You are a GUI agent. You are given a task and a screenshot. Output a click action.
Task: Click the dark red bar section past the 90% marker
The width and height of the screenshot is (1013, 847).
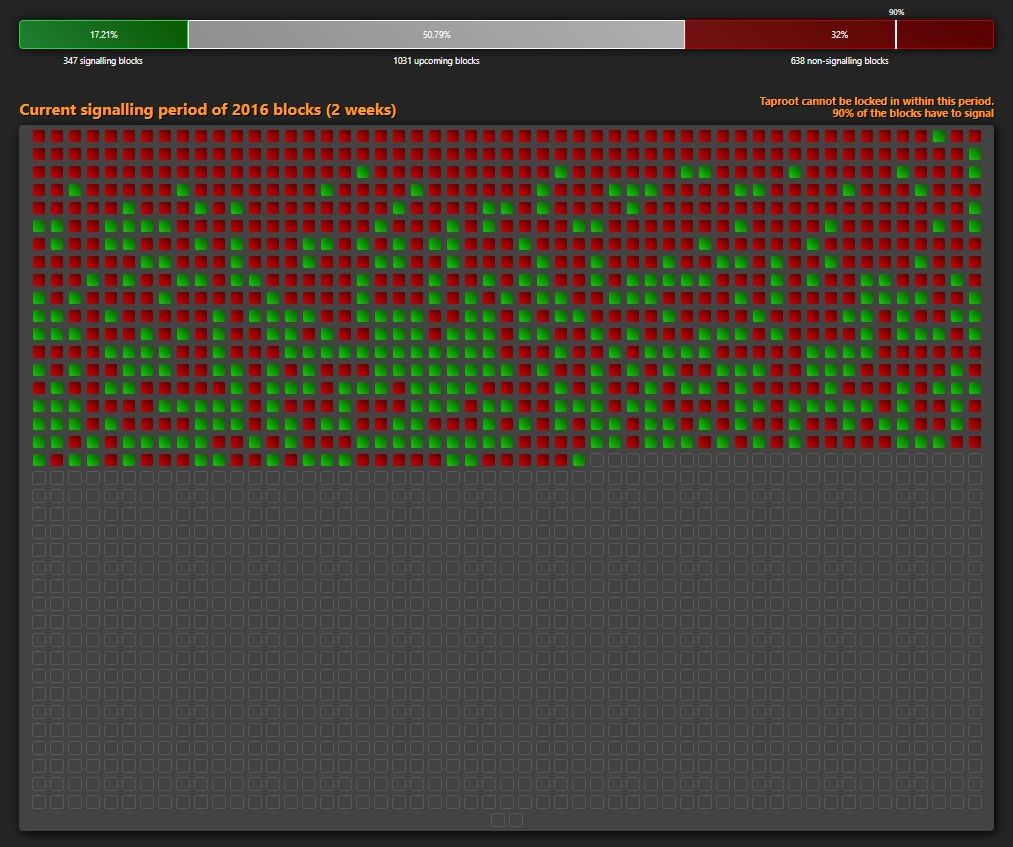(945, 34)
